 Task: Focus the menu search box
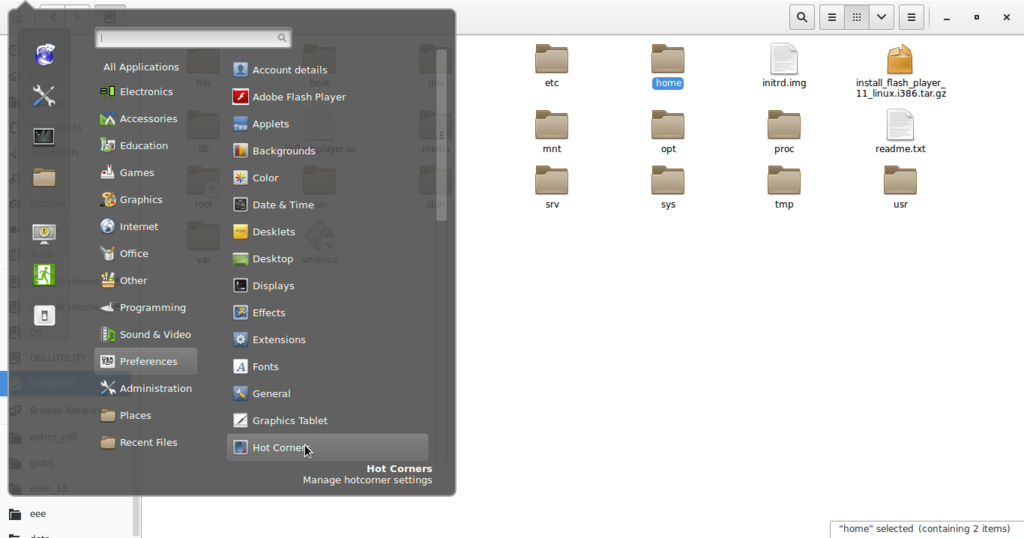coord(193,38)
